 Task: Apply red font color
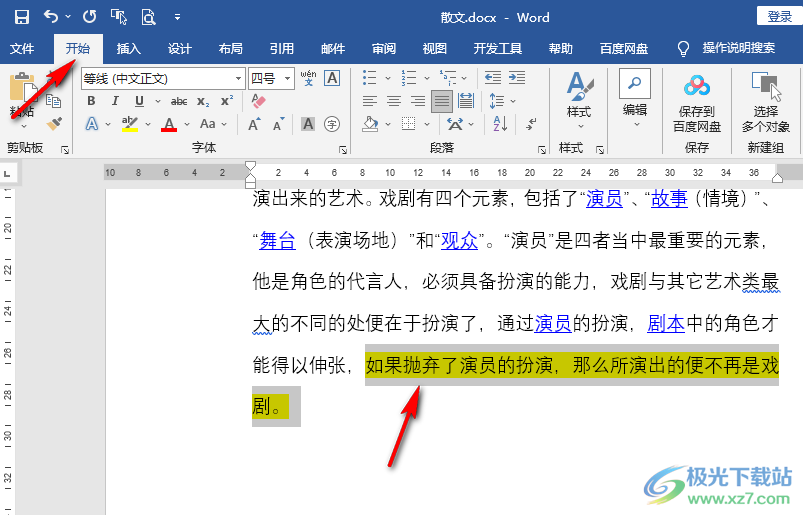tap(169, 123)
